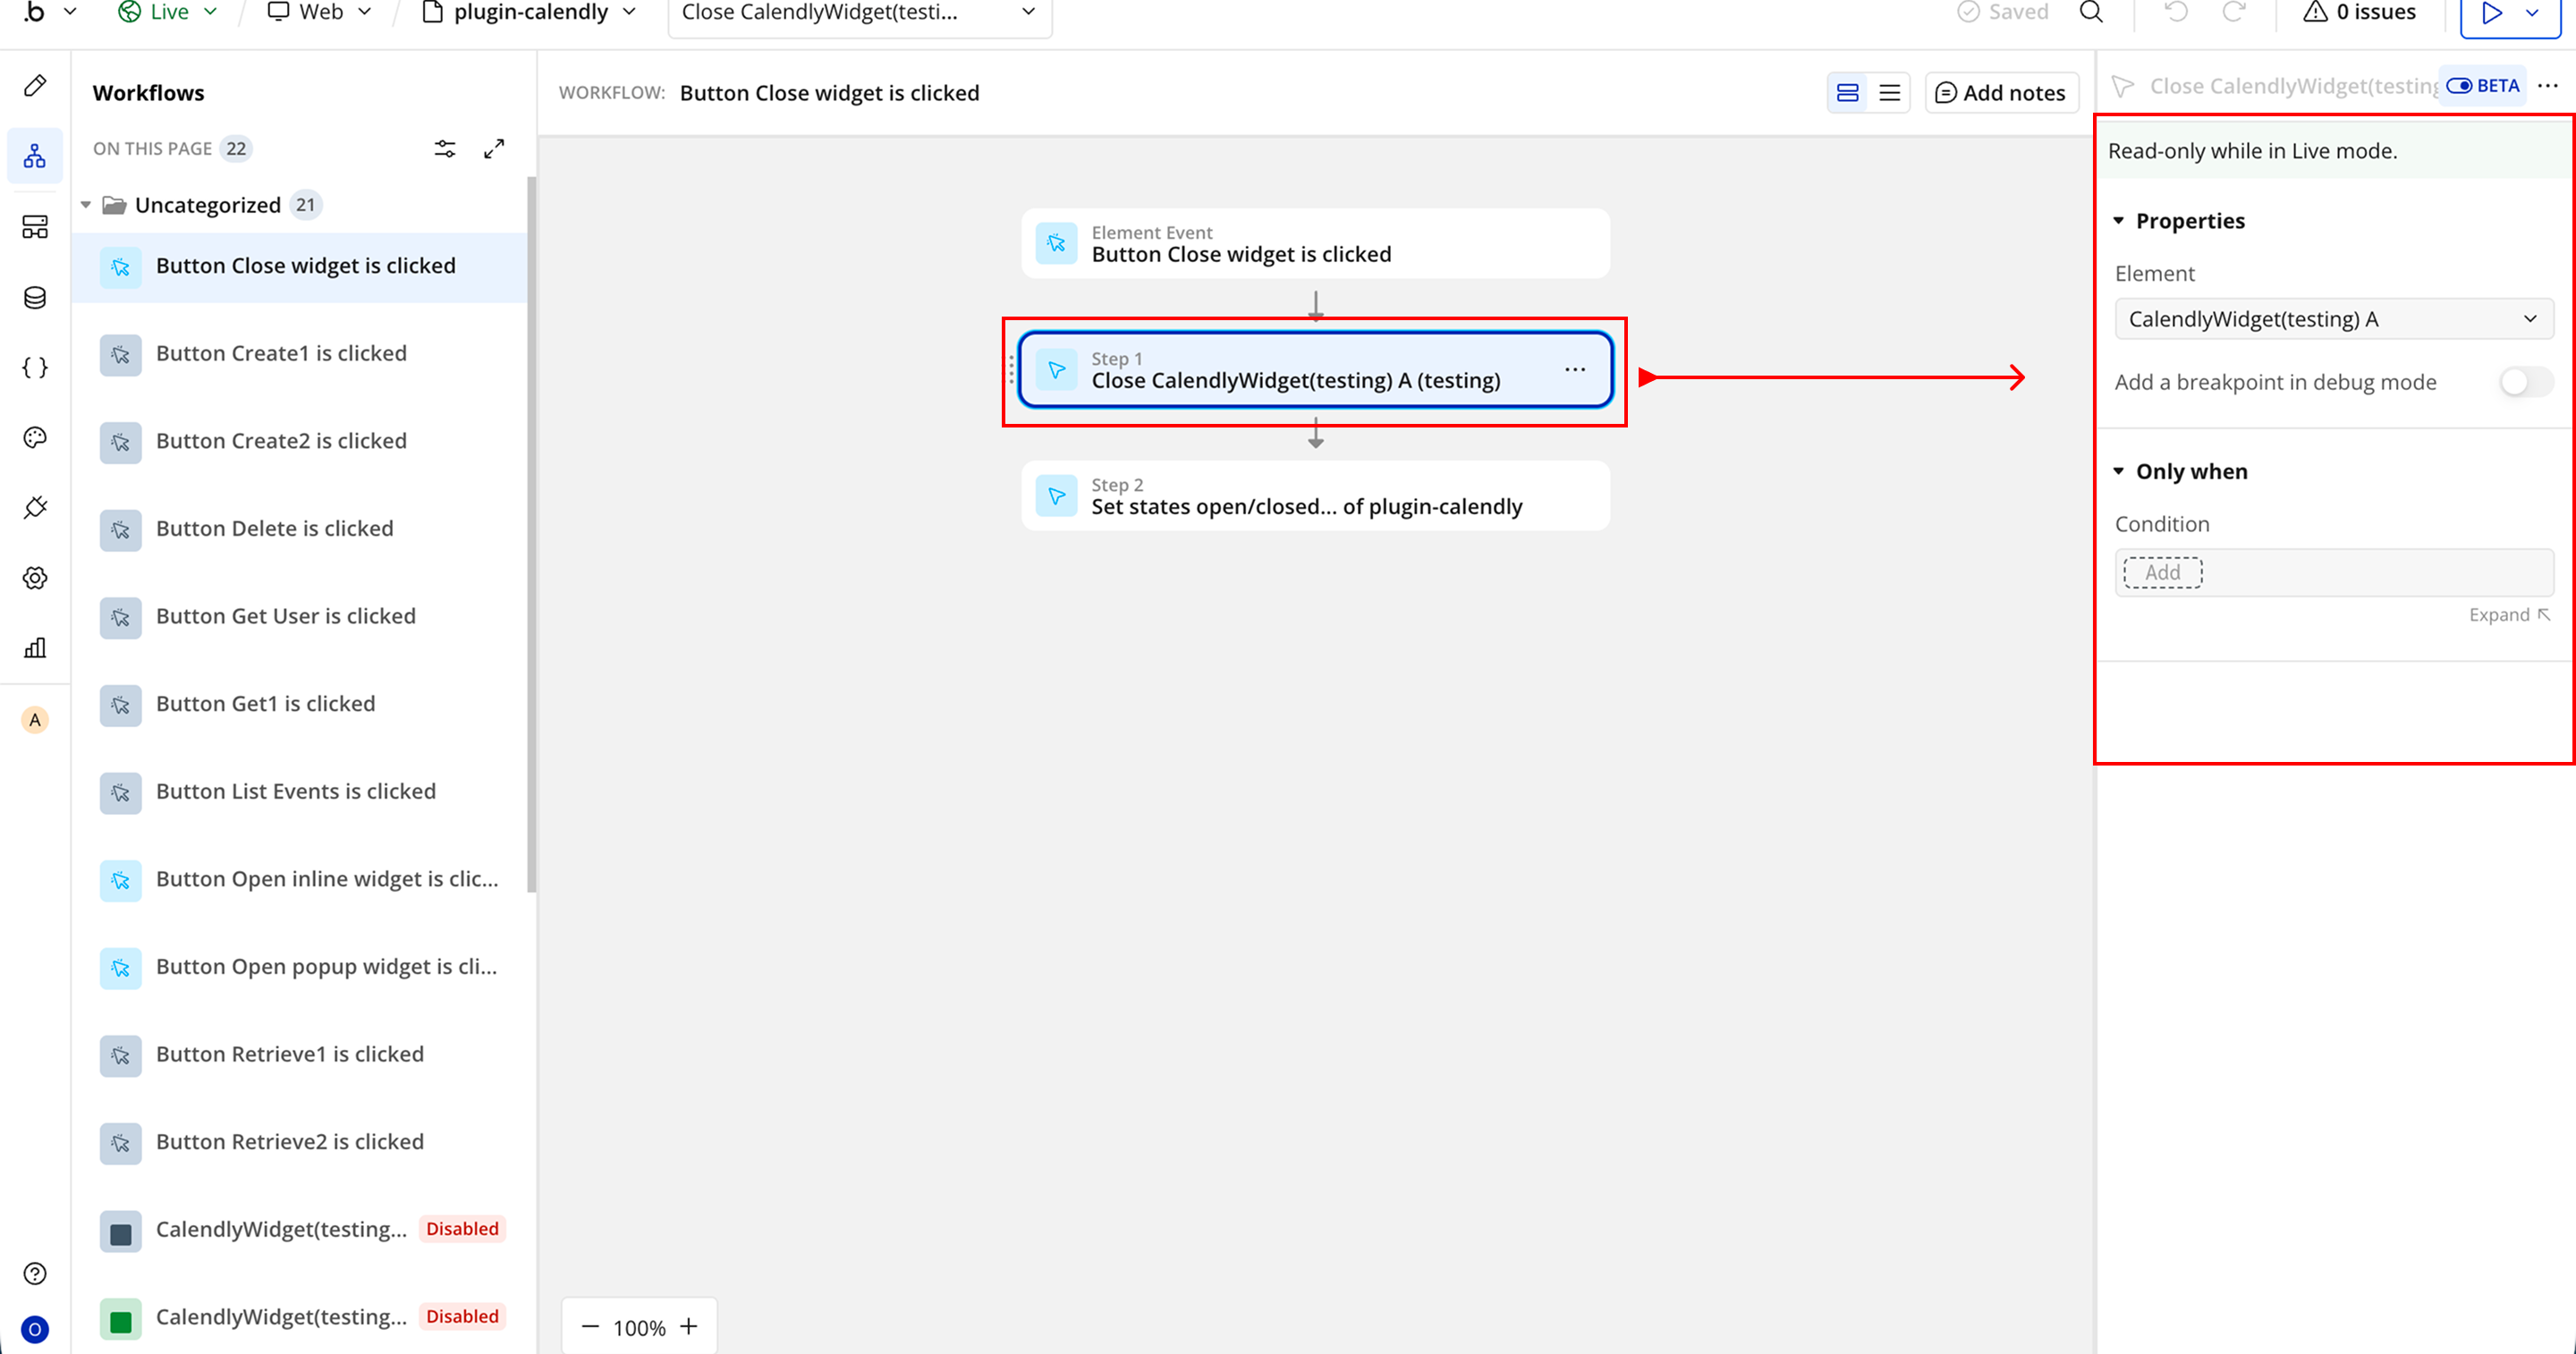Viewport: 2576px width, 1354px height.
Task: Click the zoom in plus button
Action: (x=689, y=1327)
